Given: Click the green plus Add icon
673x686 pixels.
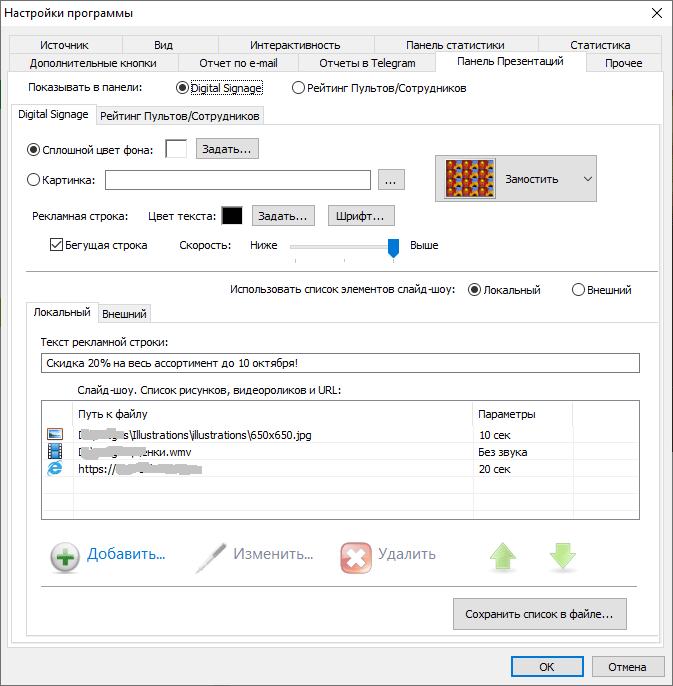Looking at the screenshot, I should (66, 555).
